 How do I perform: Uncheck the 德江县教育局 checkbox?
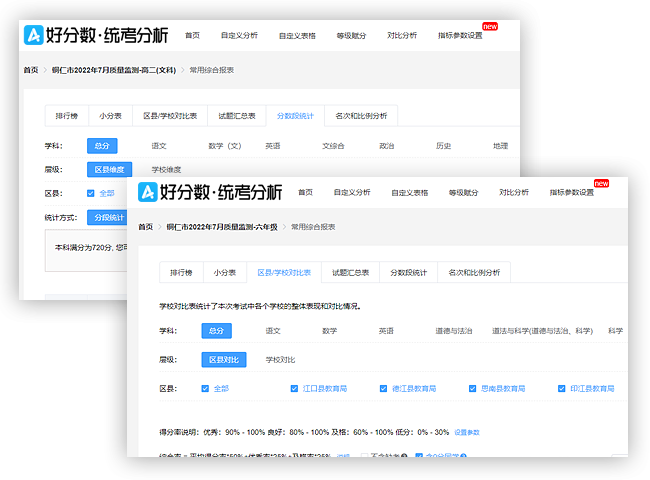pos(384,388)
